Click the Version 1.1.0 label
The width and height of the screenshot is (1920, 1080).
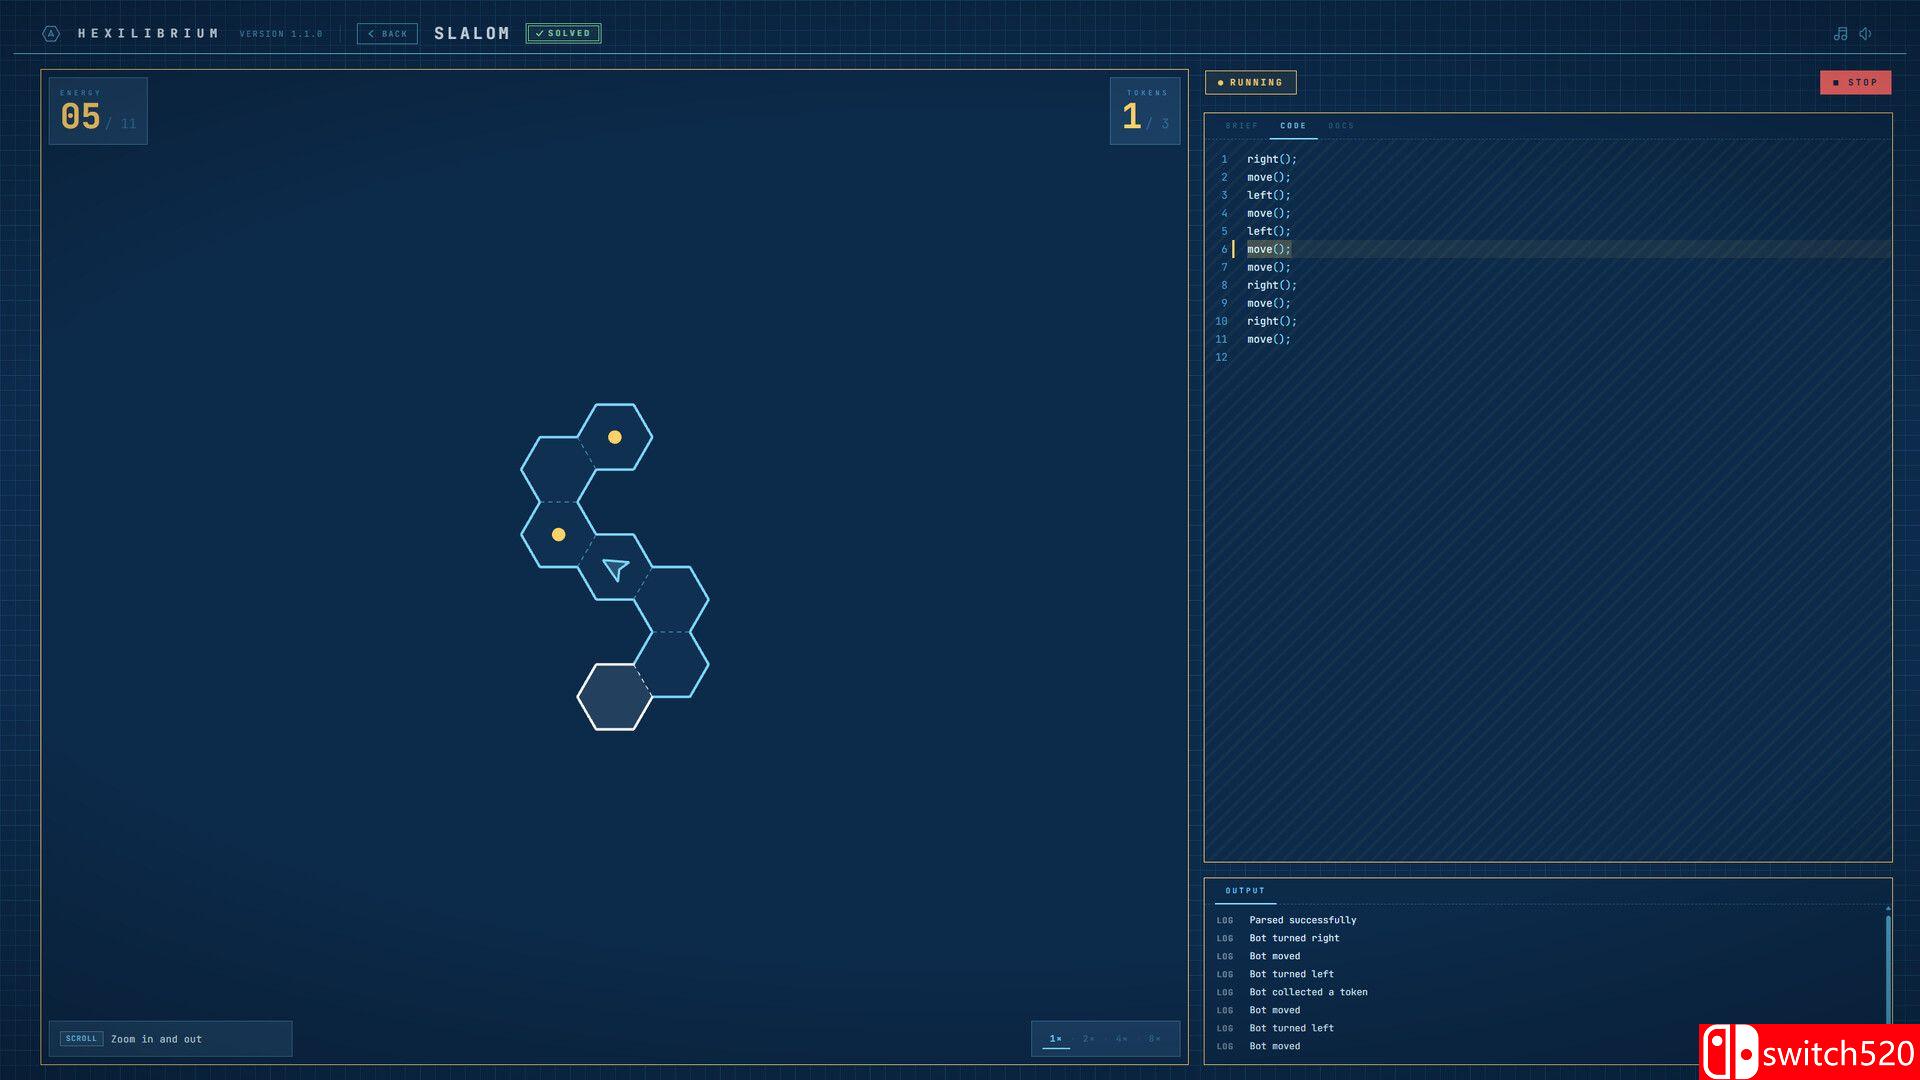pos(281,34)
